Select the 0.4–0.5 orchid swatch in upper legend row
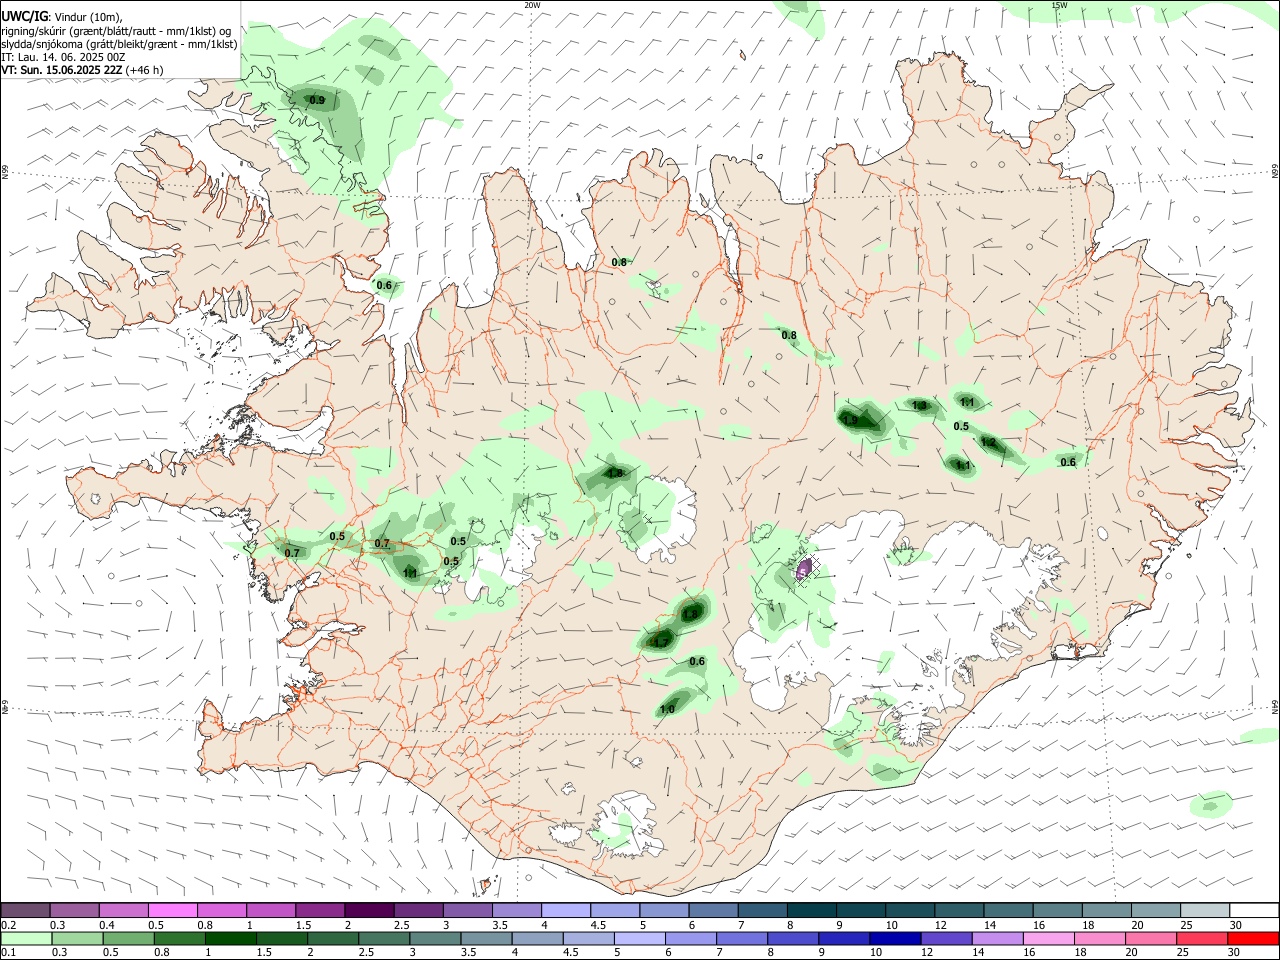This screenshot has width=1280, height=960. click(124, 910)
